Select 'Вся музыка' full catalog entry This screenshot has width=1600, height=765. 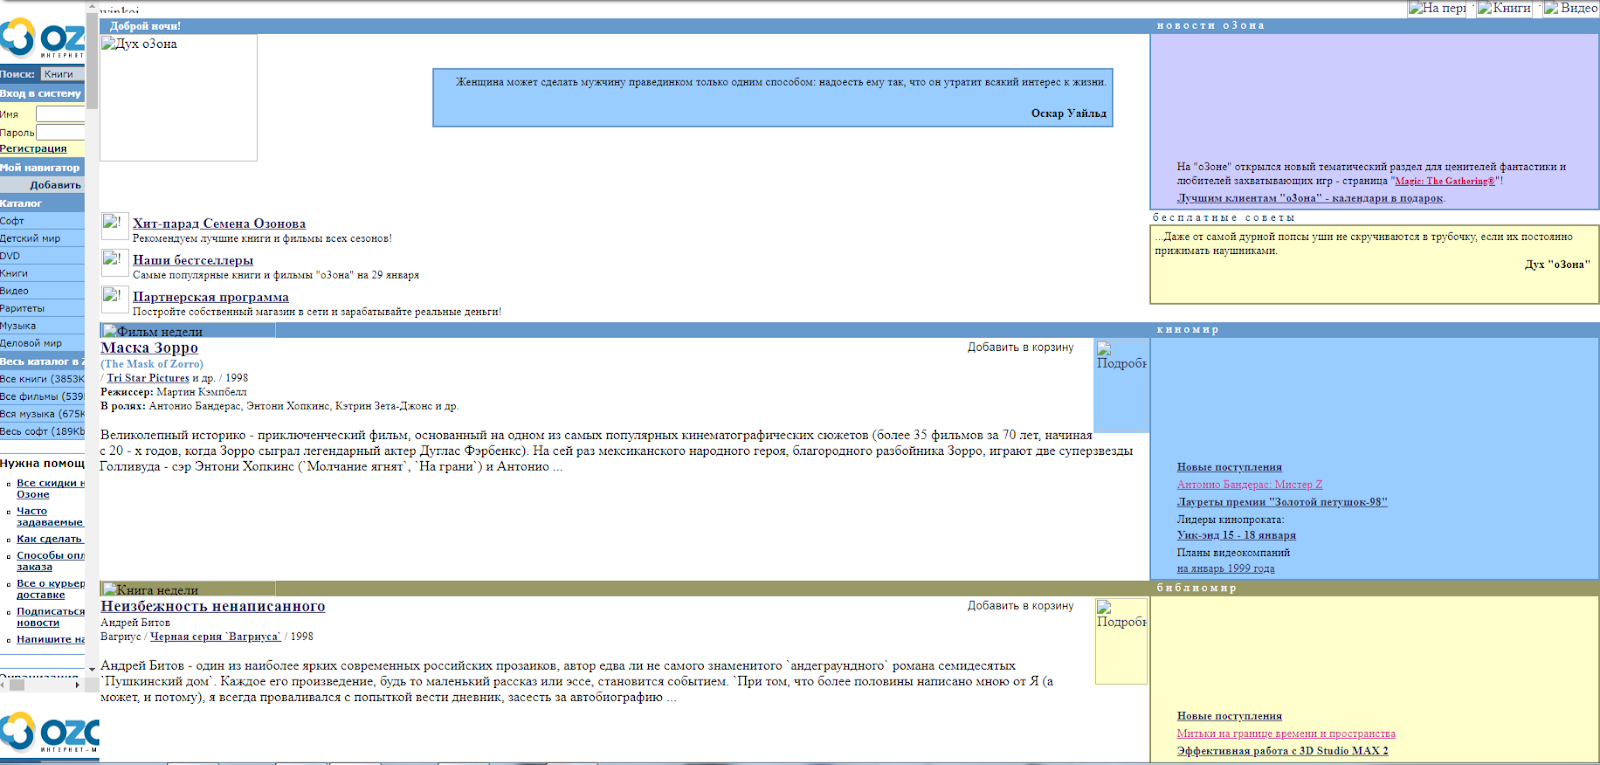(42, 414)
